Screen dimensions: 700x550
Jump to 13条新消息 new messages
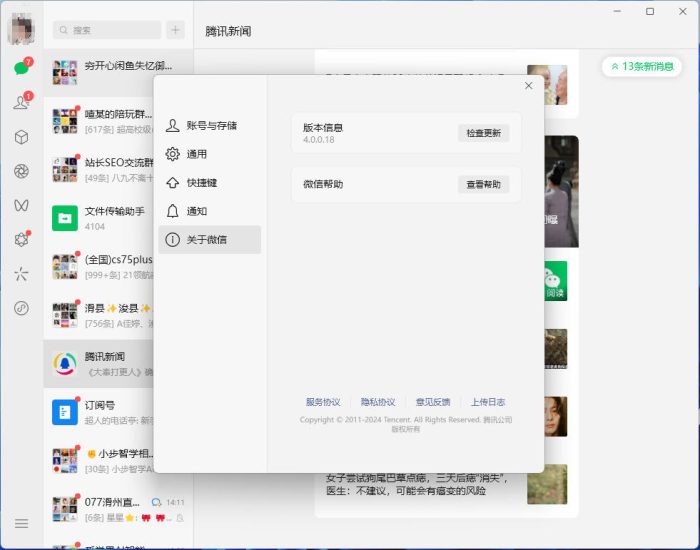pos(642,67)
